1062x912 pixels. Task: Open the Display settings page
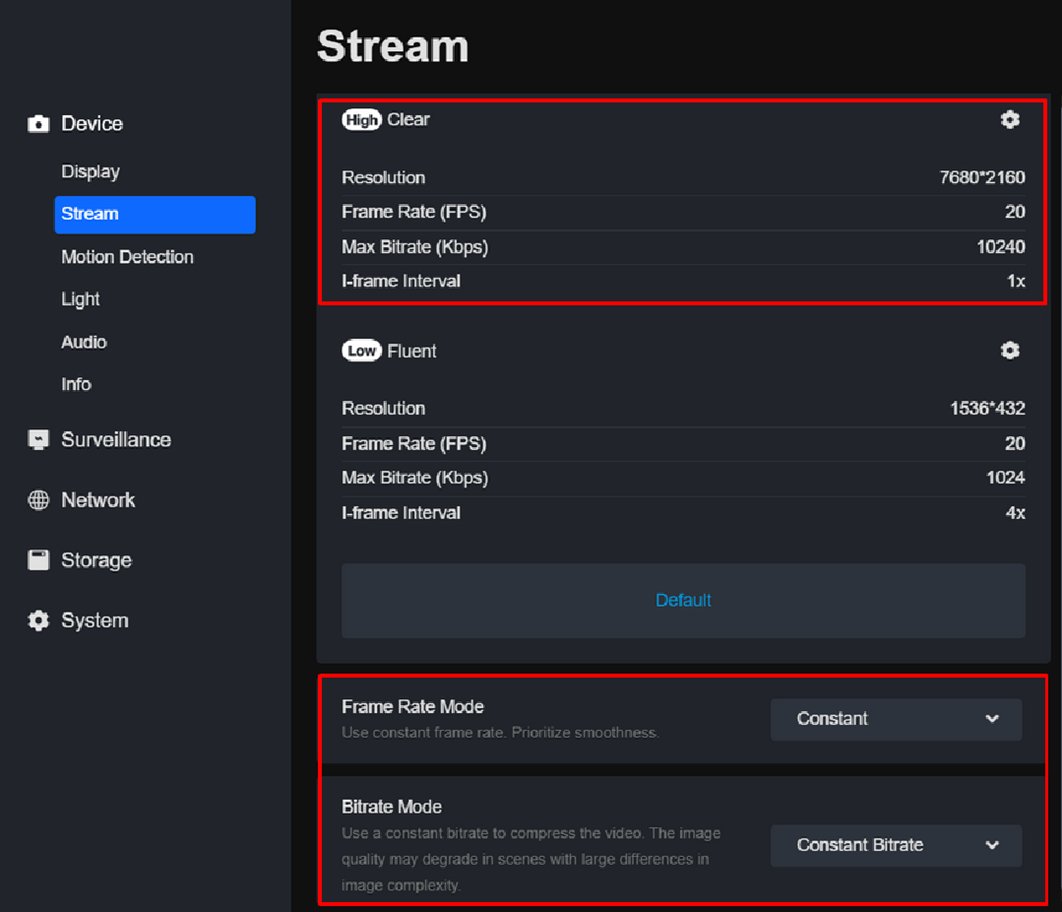91,172
